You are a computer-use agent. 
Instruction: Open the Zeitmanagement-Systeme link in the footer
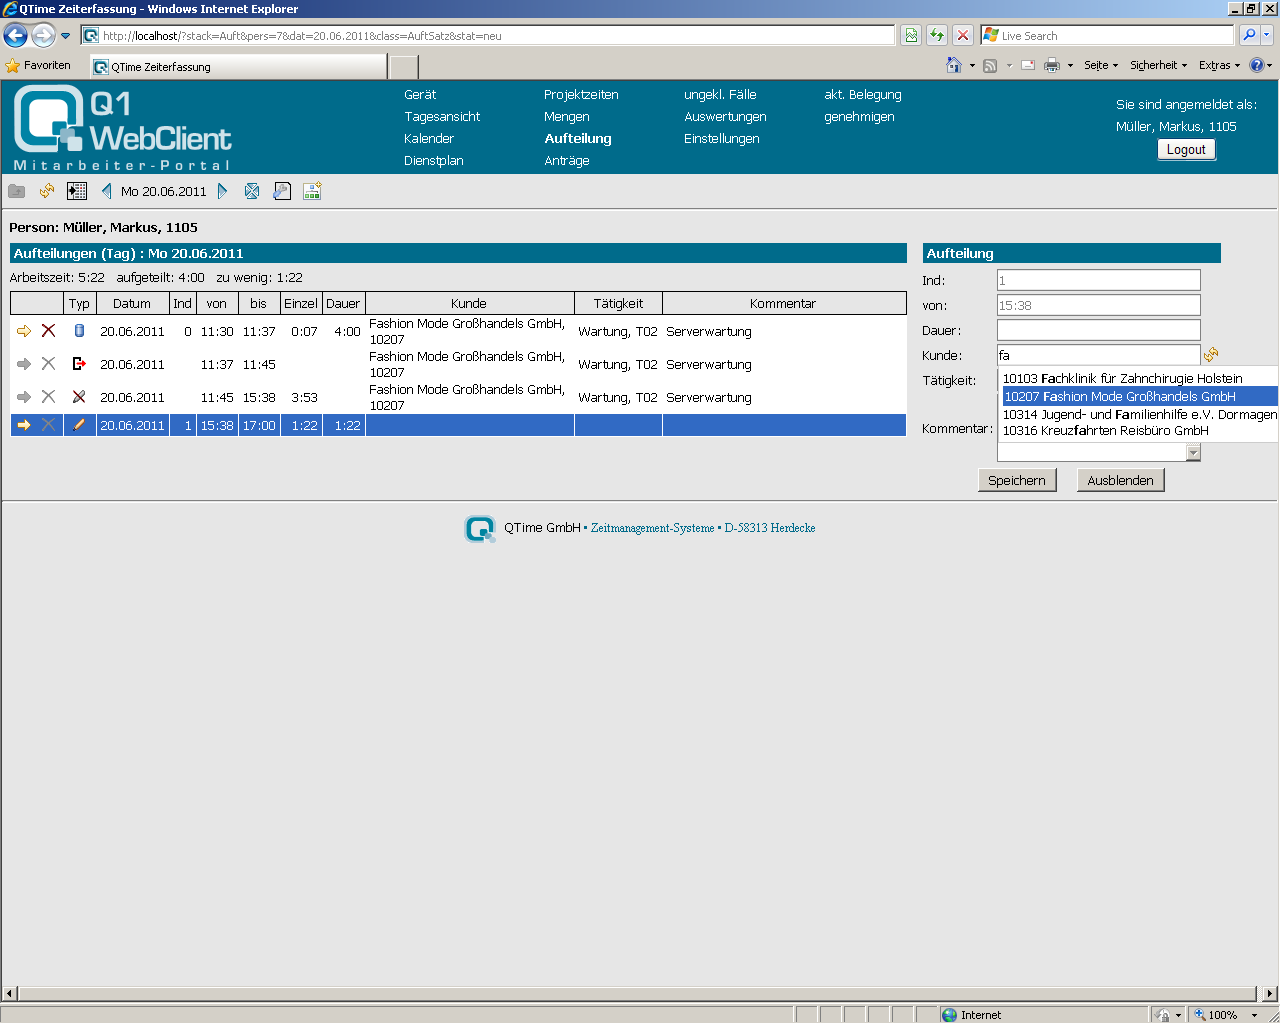[x=651, y=528]
